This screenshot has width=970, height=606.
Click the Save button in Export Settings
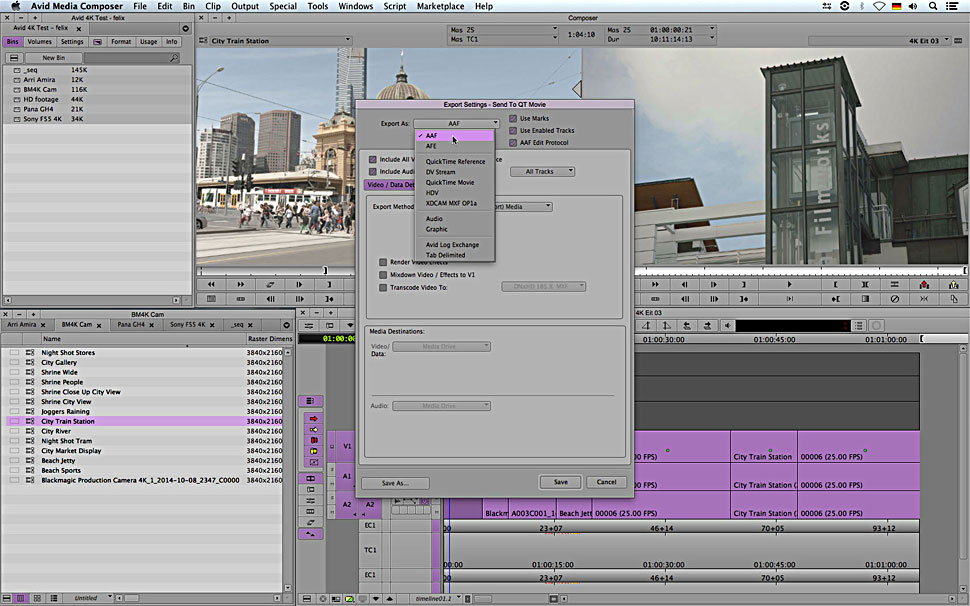coord(560,482)
